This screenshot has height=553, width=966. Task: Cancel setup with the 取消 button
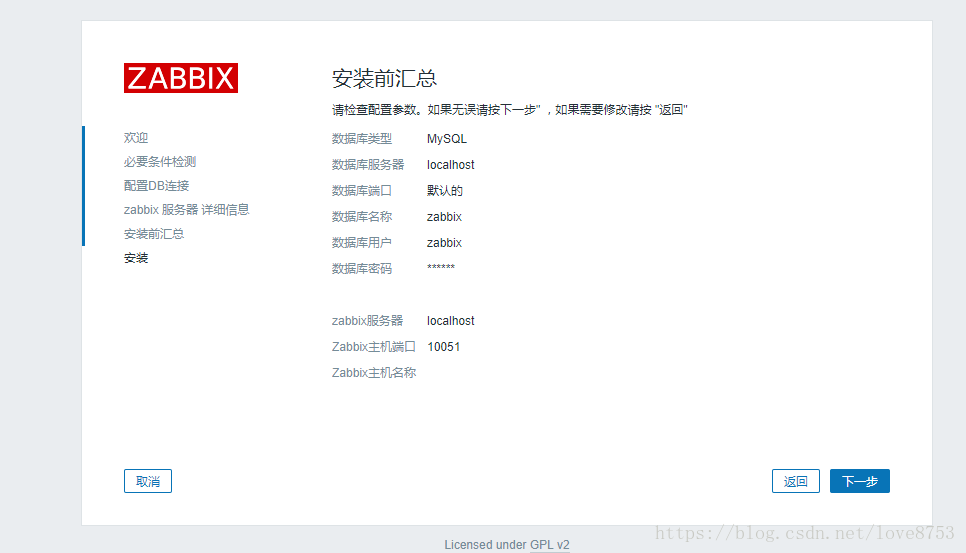[x=148, y=481]
